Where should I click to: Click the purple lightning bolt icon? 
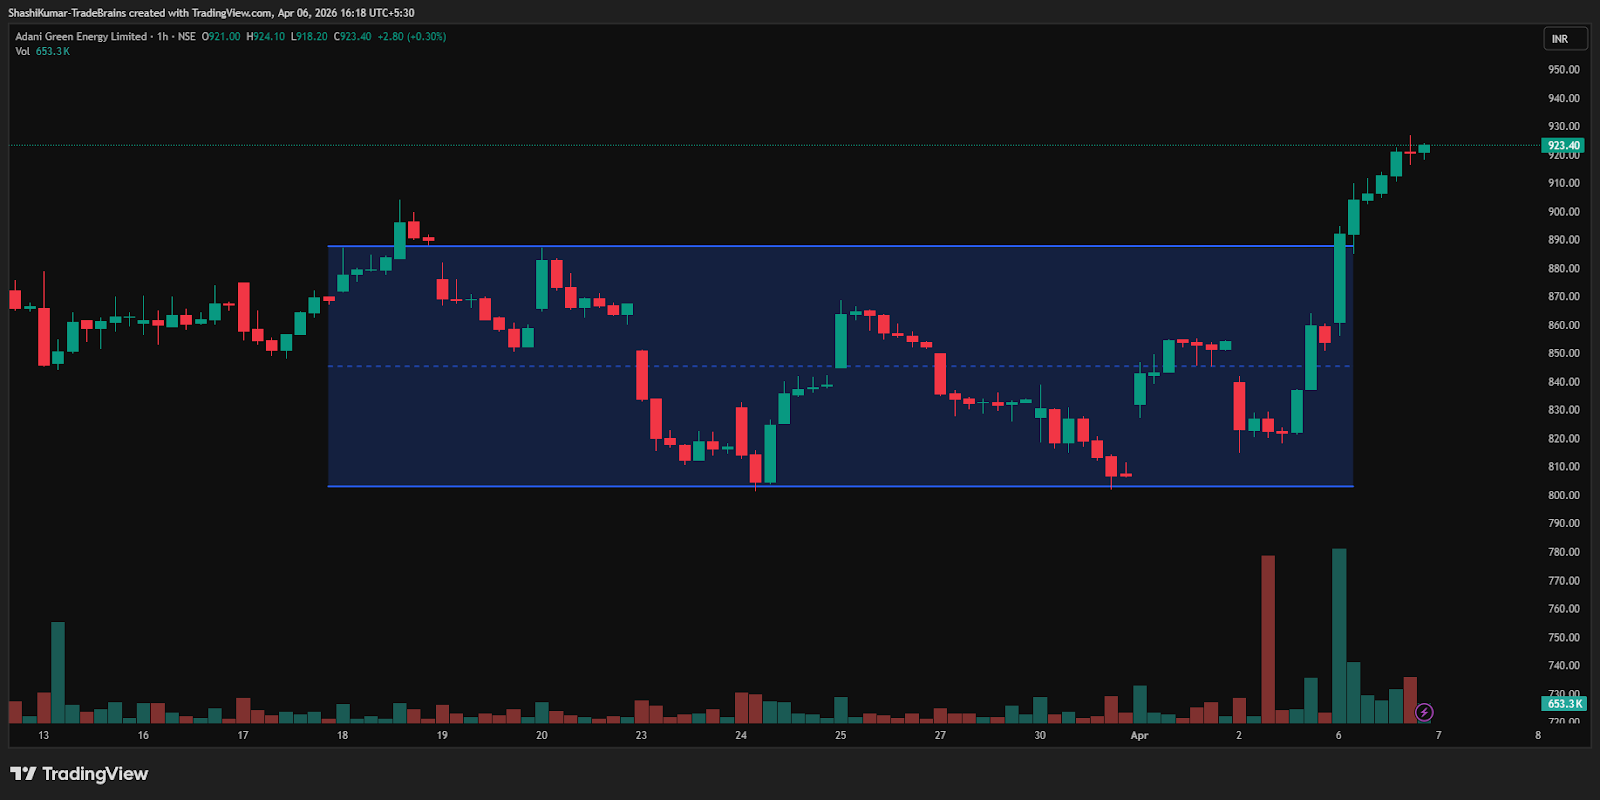click(1424, 712)
